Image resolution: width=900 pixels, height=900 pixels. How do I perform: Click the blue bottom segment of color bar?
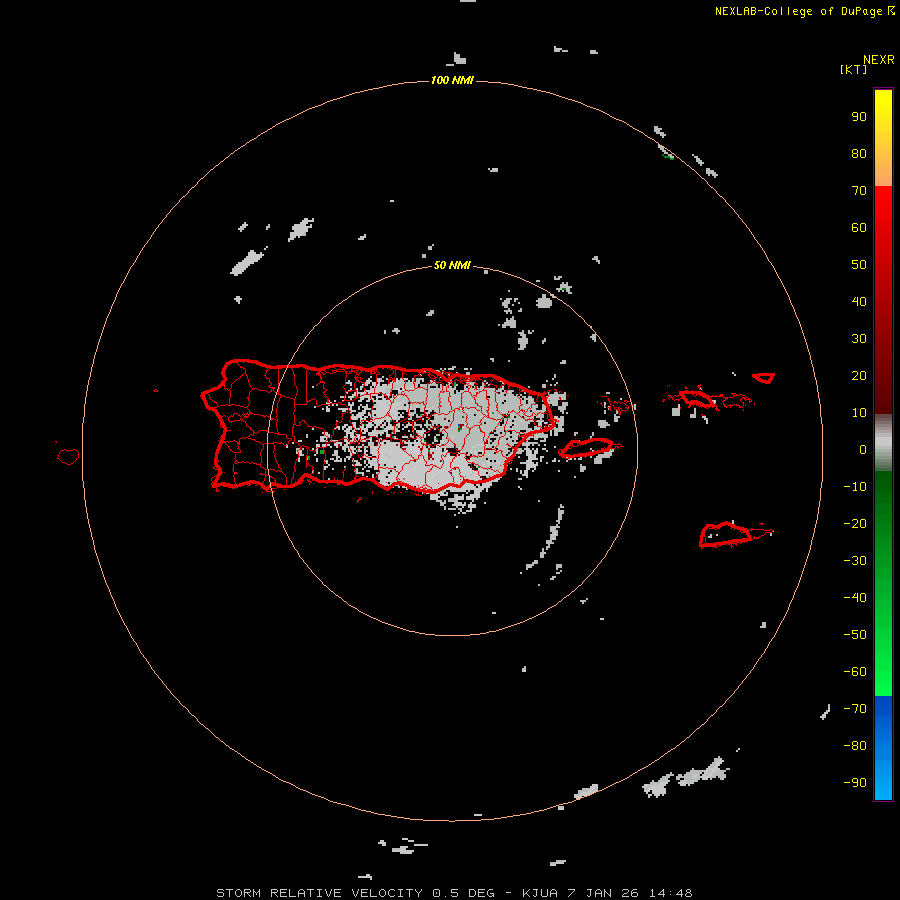click(883, 748)
